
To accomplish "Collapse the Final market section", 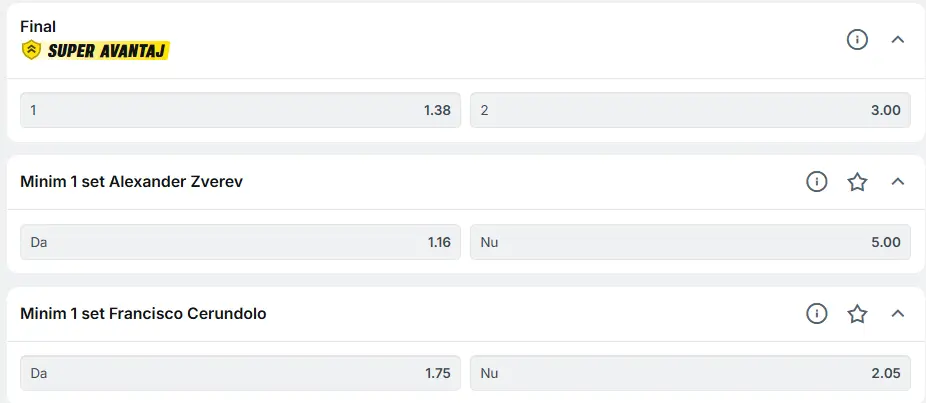I will (897, 40).
